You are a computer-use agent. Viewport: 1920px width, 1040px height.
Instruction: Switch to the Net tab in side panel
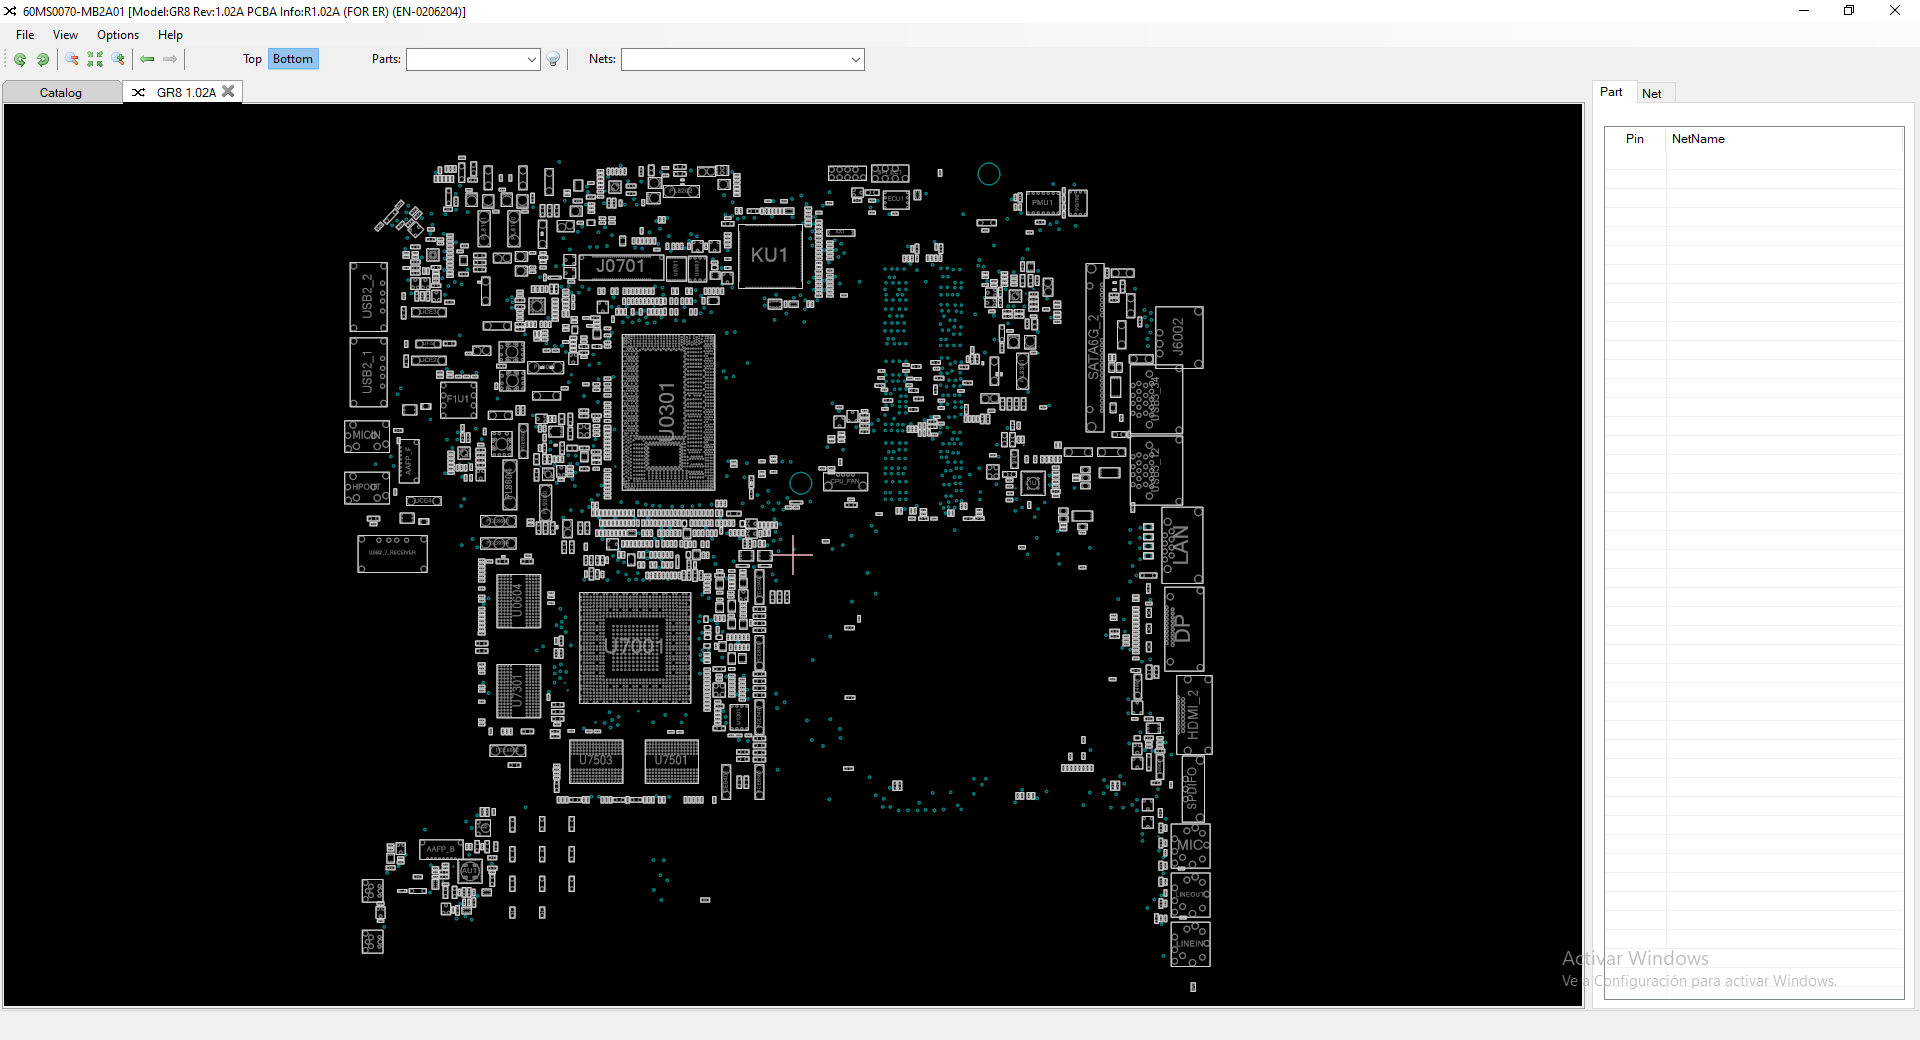[x=1652, y=93]
